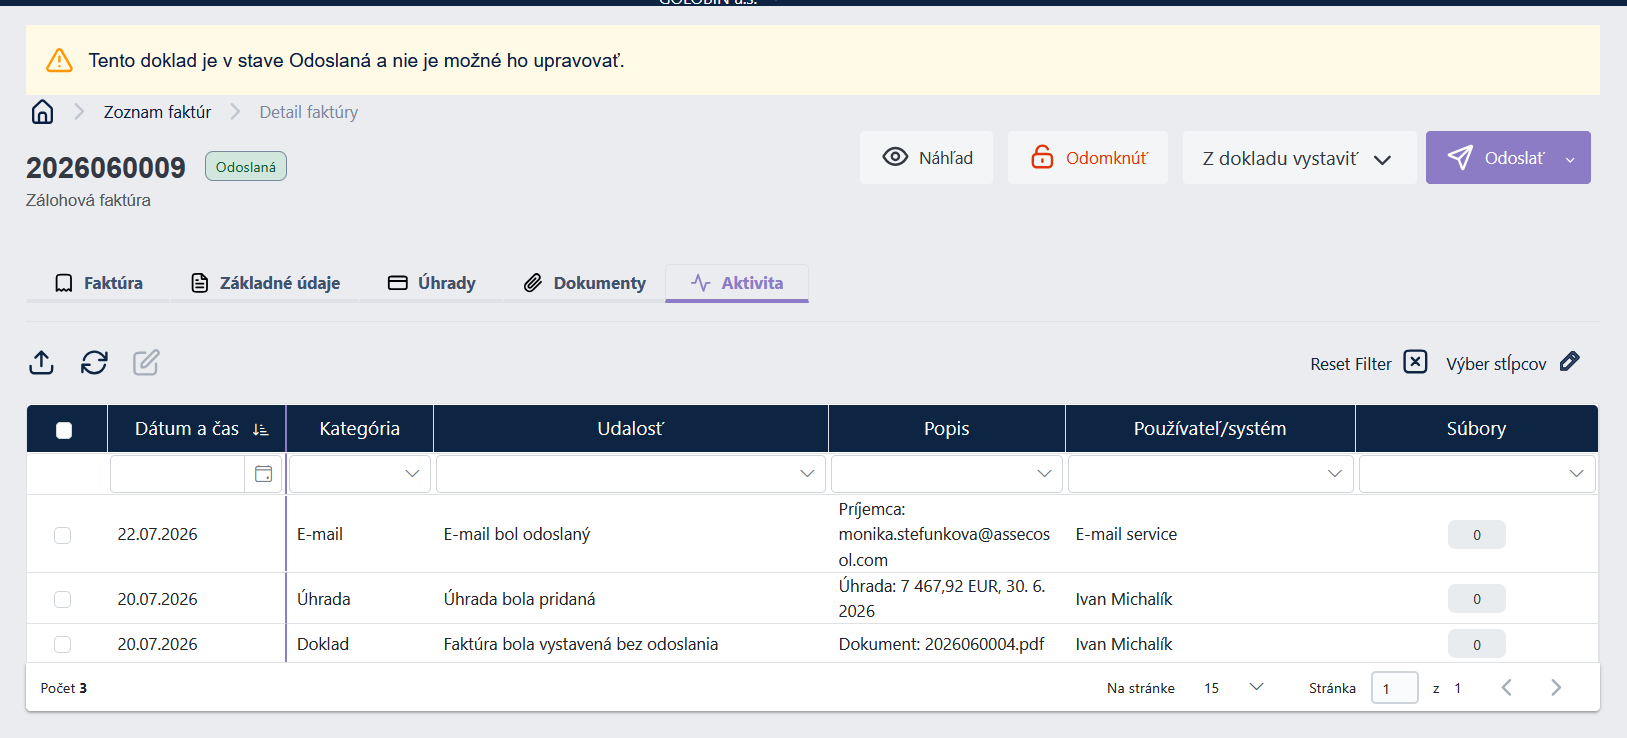Viewport: 1627px width, 738px height.
Task: Open the Udalosť filter dropdown
Action: pyautogui.click(x=631, y=474)
